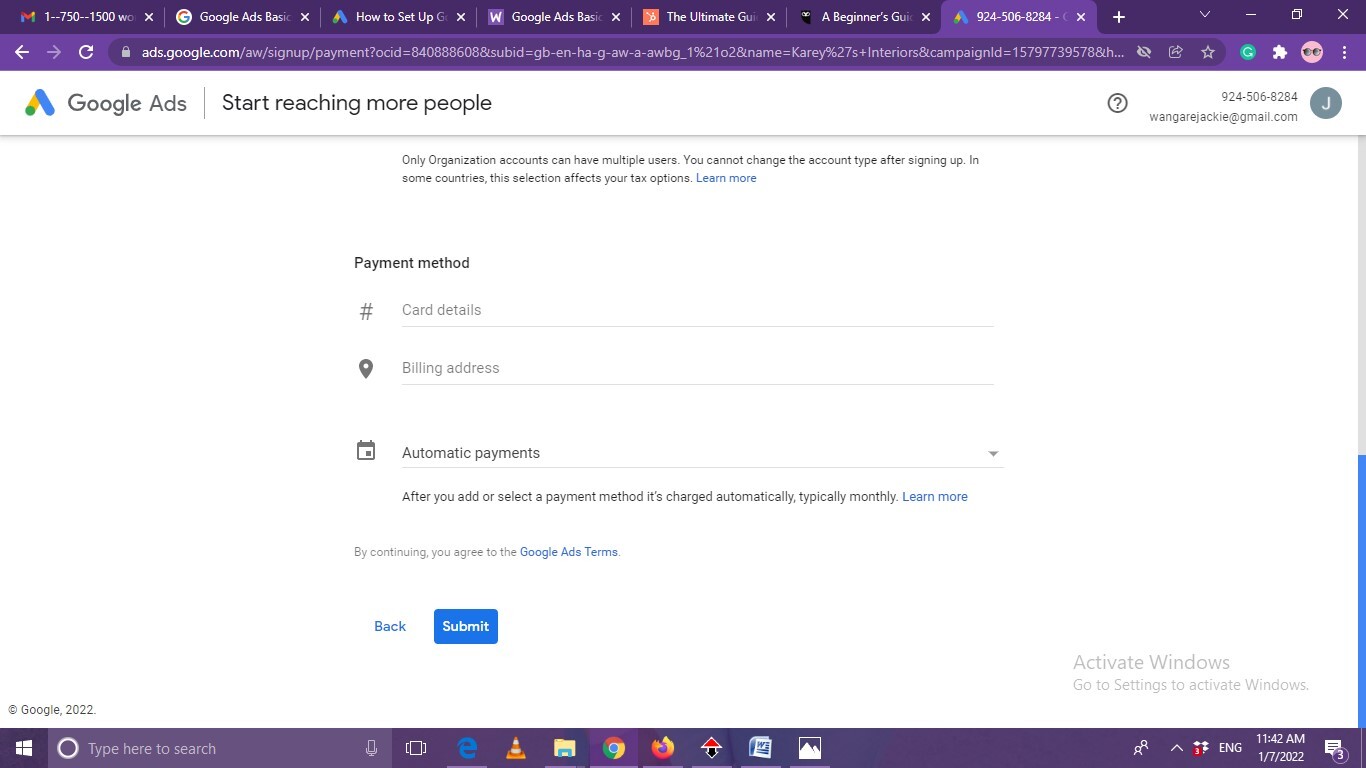The image size is (1366, 768).
Task: Click the browser reload icon
Action: pyautogui.click(x=86, y=52)
